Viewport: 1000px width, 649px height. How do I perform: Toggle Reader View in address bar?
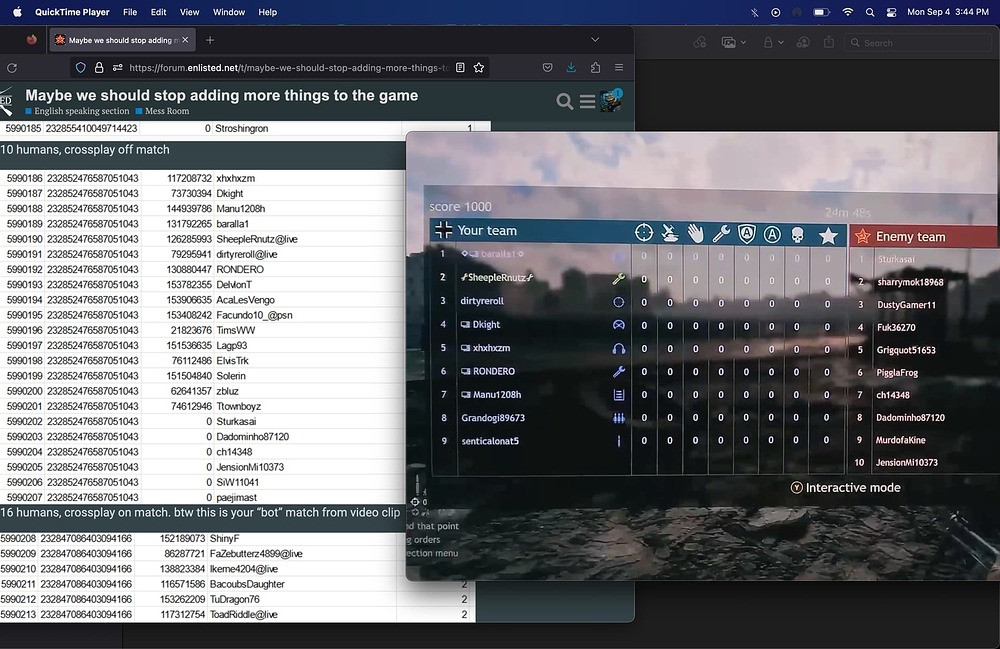[x=460, y=68]
